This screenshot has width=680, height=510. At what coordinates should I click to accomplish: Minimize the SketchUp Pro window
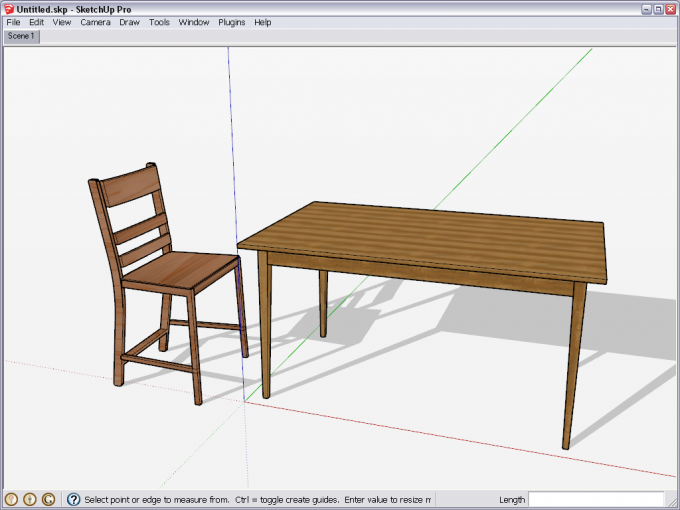[645, 8]
